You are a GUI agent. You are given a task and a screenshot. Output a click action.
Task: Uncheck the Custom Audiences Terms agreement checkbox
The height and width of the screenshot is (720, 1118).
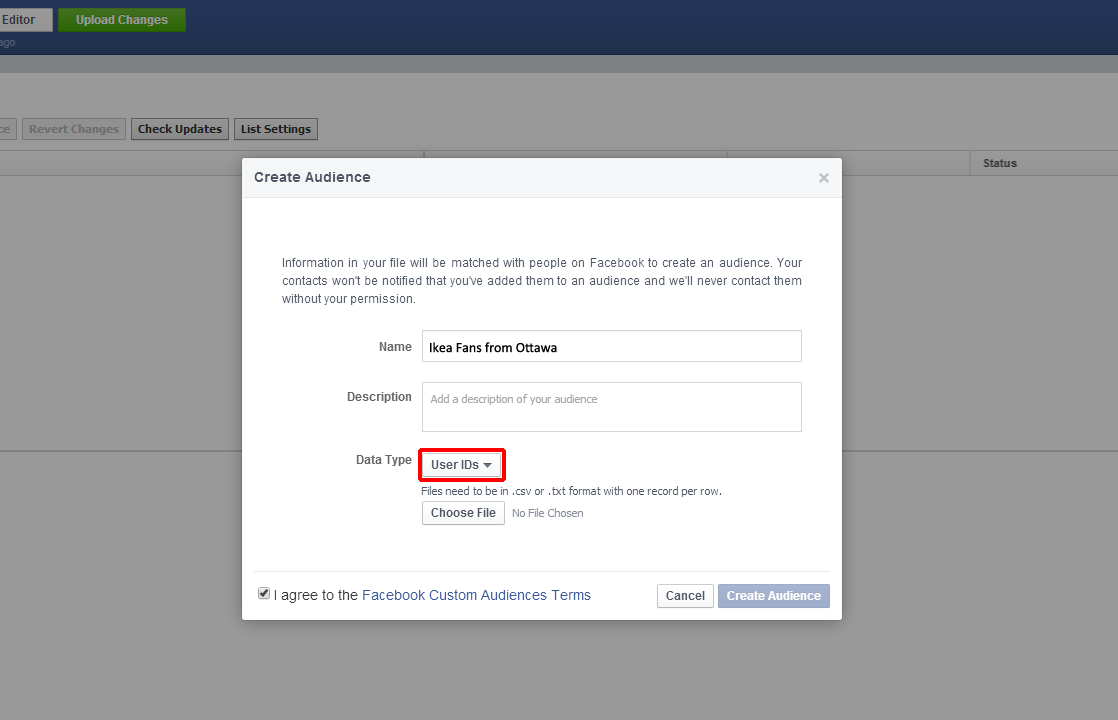click(264, 594)
